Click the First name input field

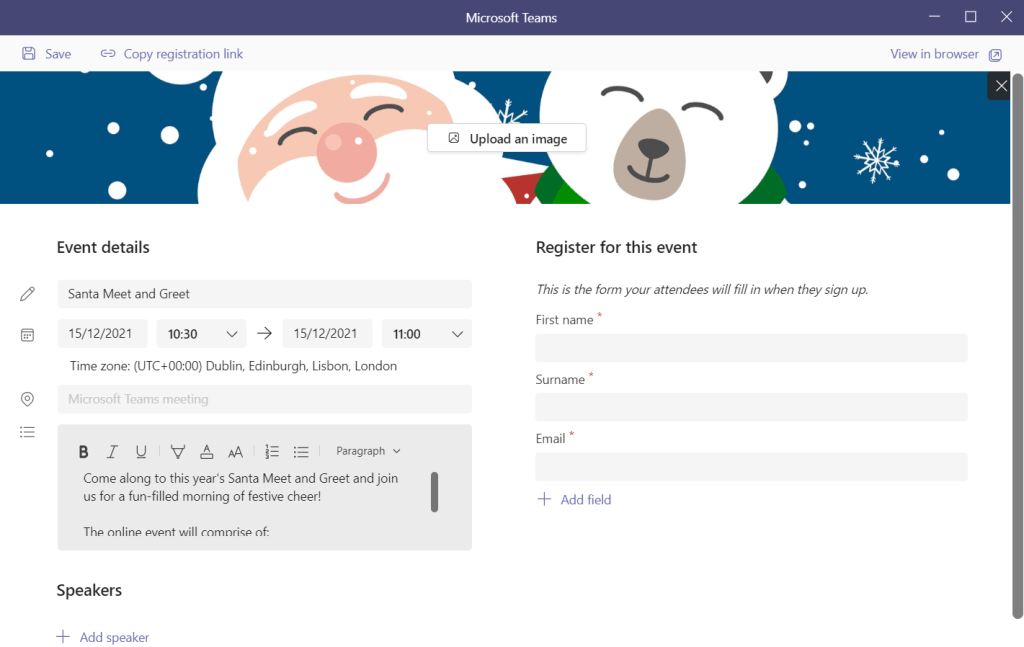pos(751,347)
